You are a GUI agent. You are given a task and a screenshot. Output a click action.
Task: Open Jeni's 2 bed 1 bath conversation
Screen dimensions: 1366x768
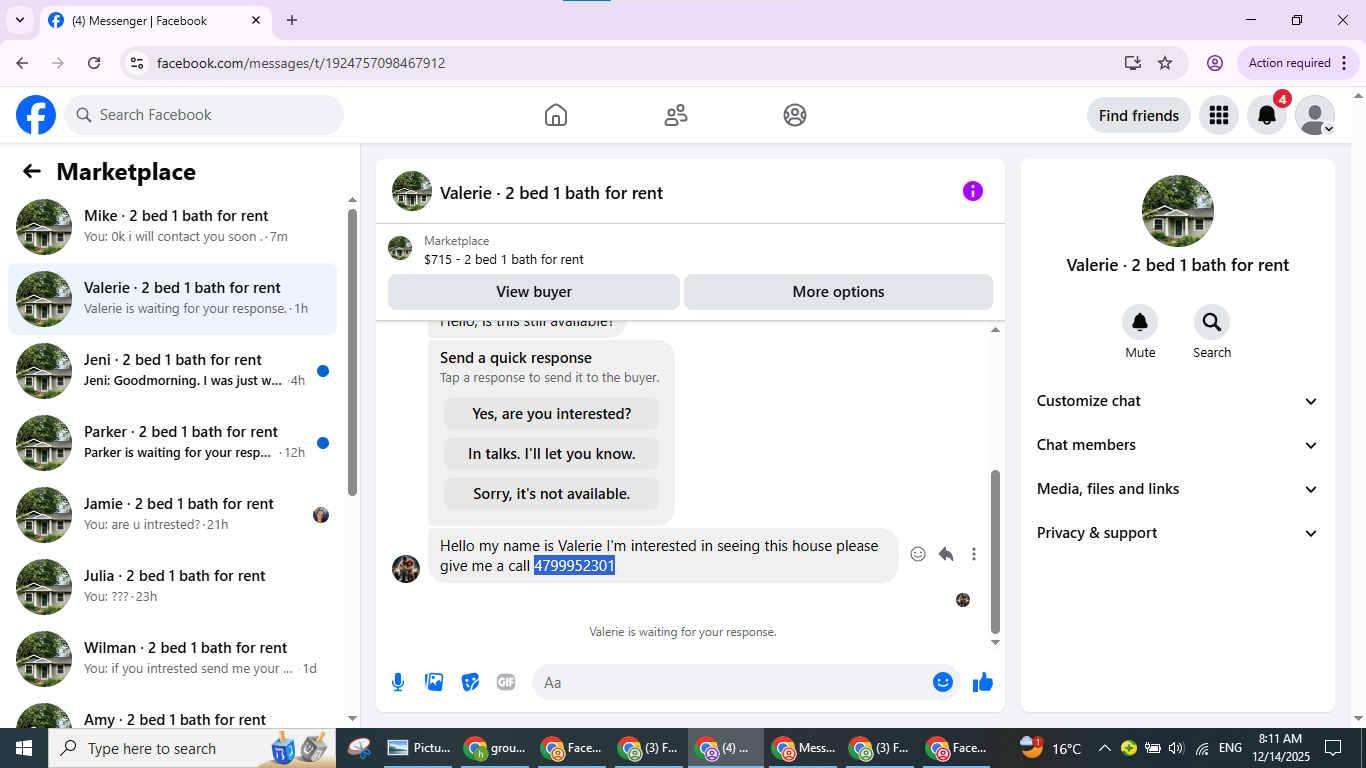[x=172, y=371]
